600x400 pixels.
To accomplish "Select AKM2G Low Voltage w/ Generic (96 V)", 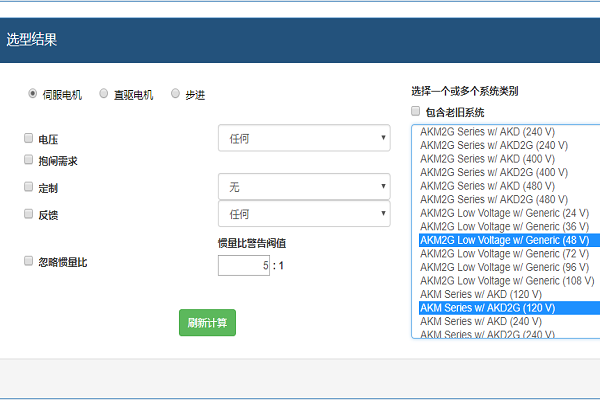I will [x=509, y=267].
